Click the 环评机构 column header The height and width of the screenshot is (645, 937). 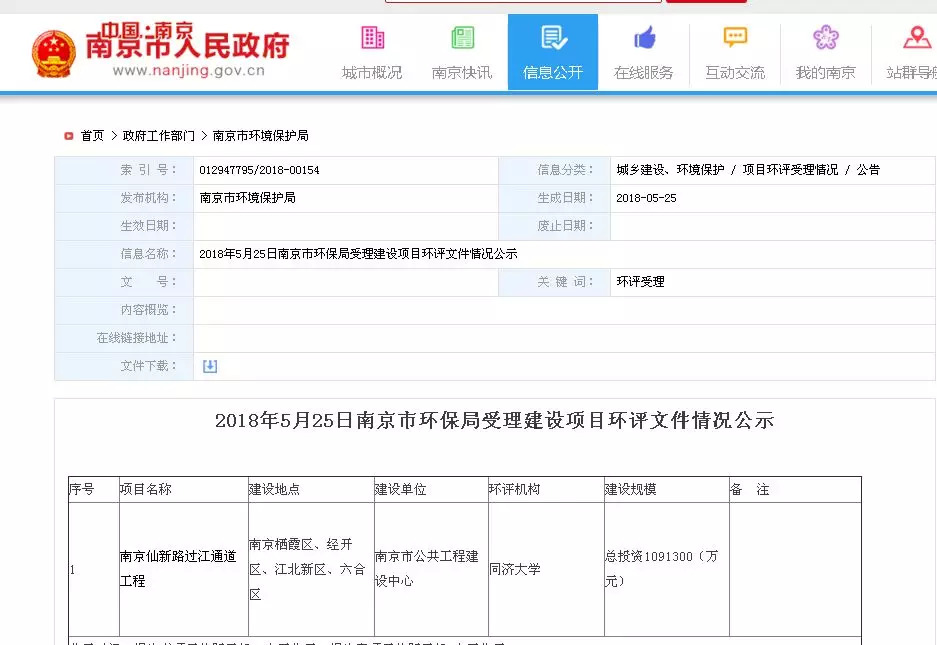click(x=515, y=490)
